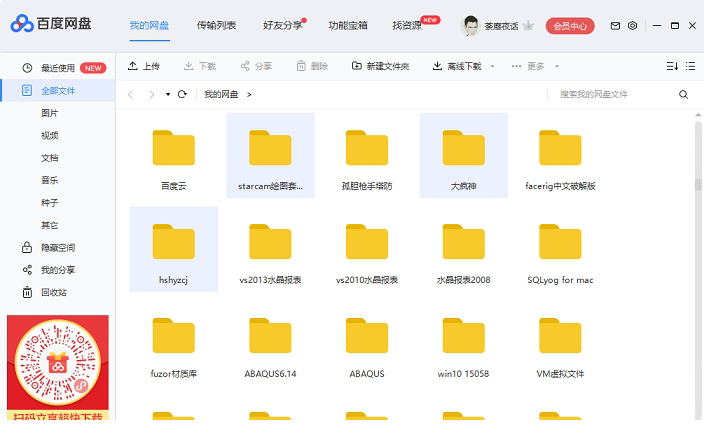The image size is (704, 436).
Task: Switch to 我的网盘 tab
Action: pyautogui.click(x=149, y=26)
